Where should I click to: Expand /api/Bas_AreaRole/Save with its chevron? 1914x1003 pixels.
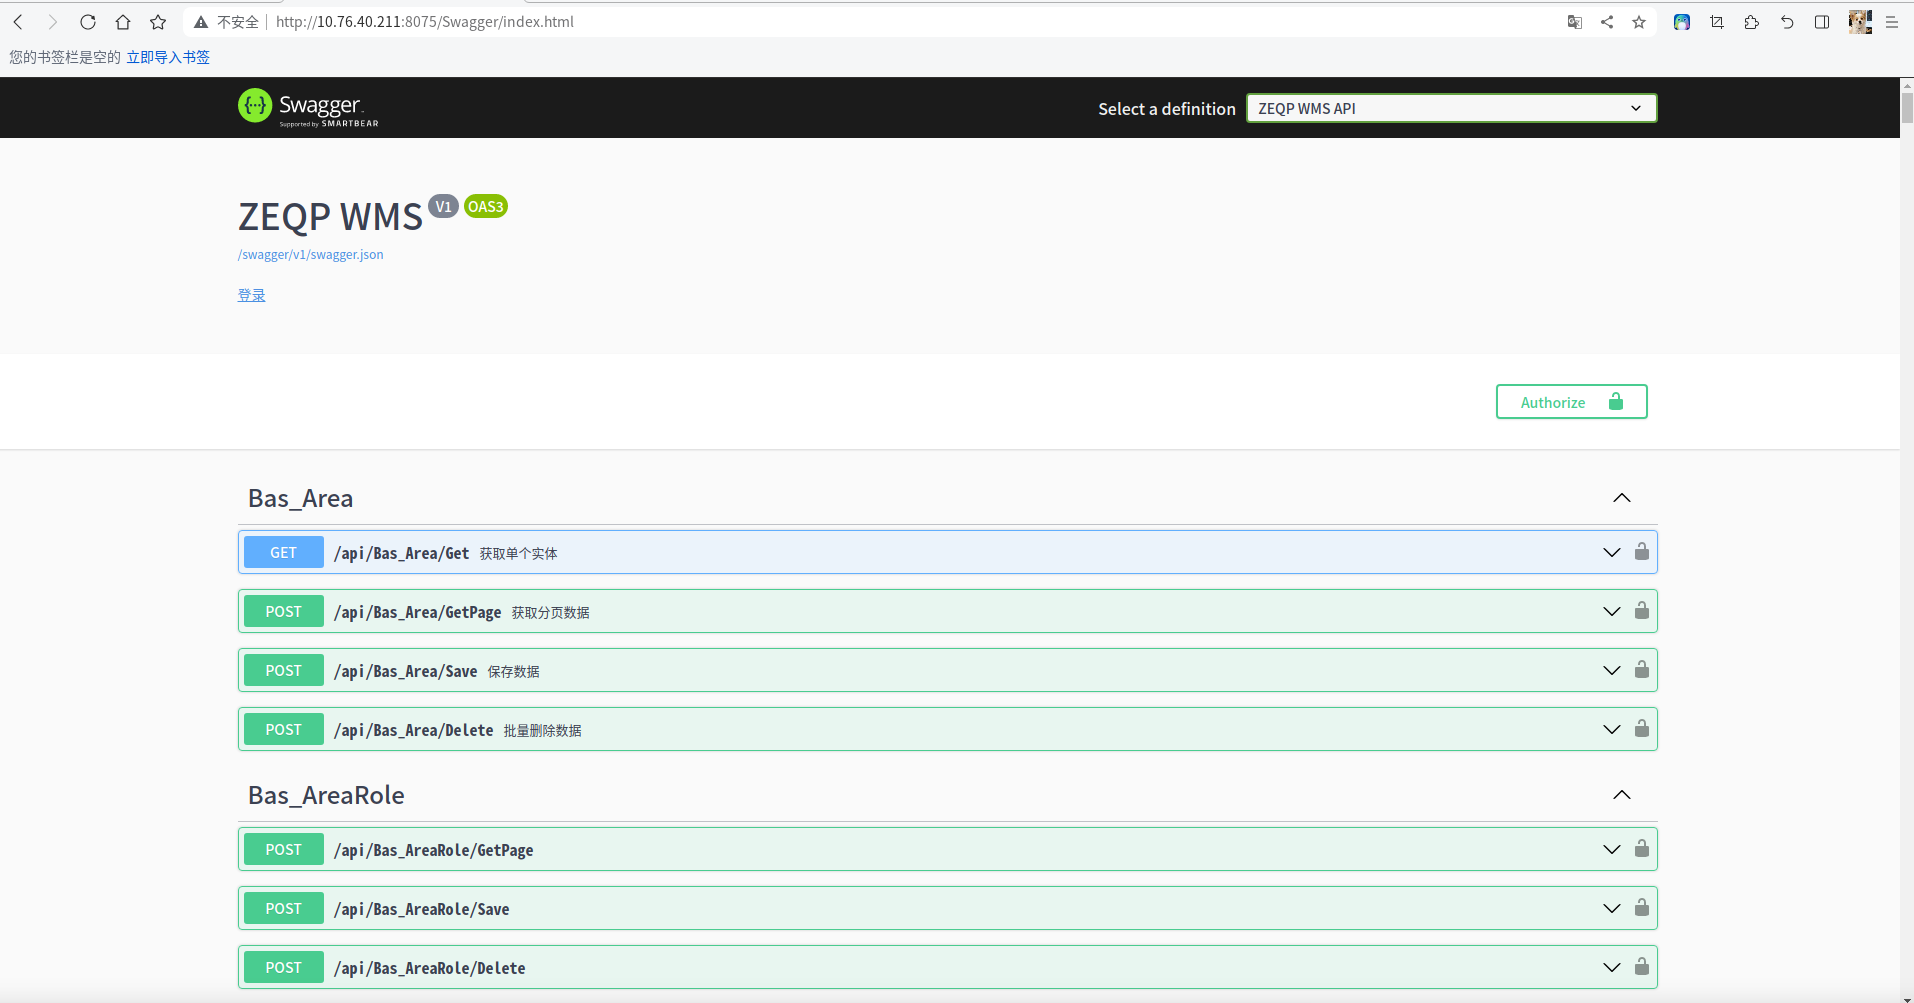(1612, 908)
